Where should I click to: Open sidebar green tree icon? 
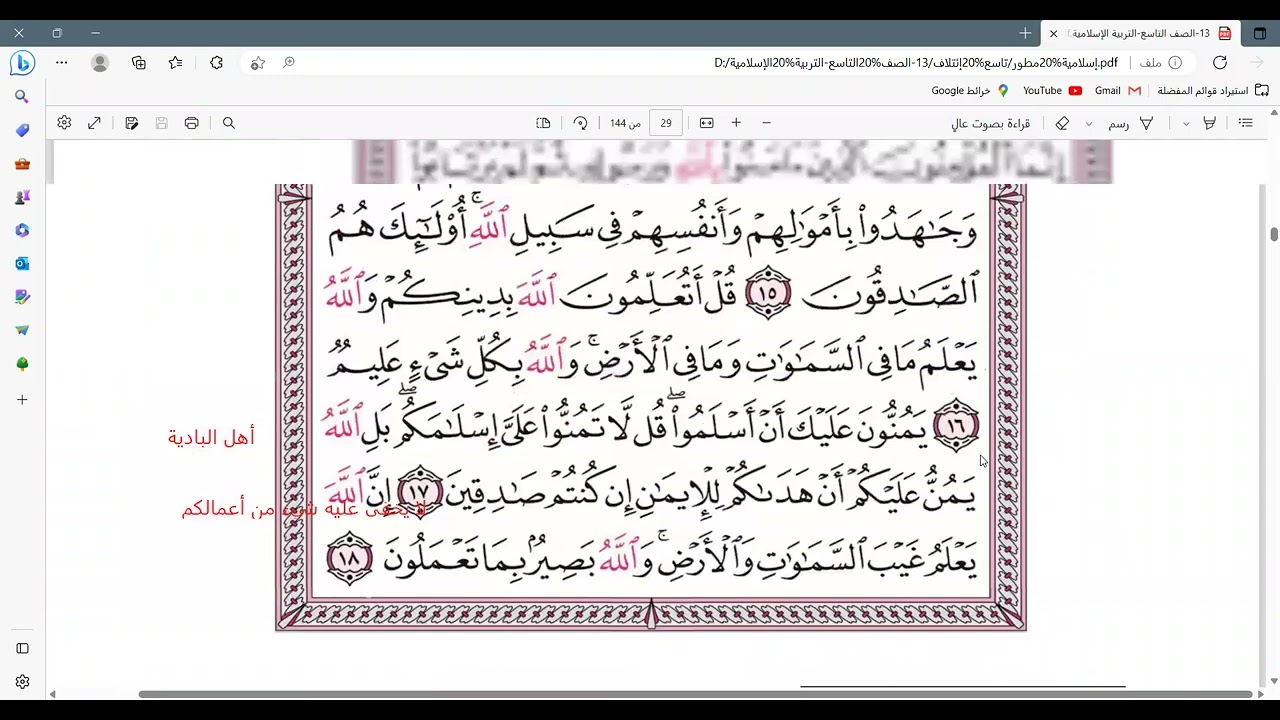tap(22, 364)
